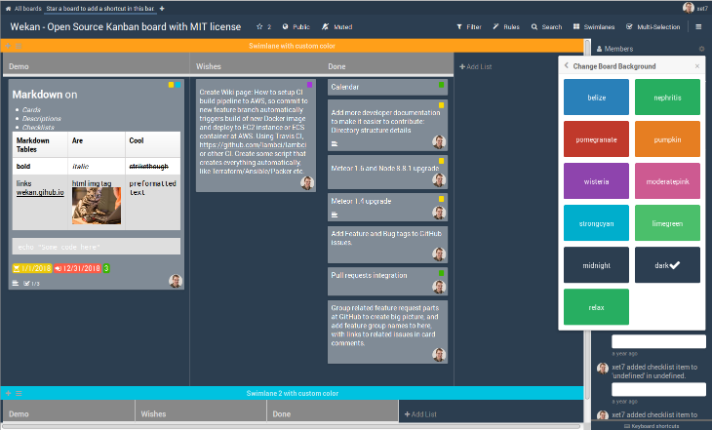
Task: Select midnight background color
Action: point(596,265)
